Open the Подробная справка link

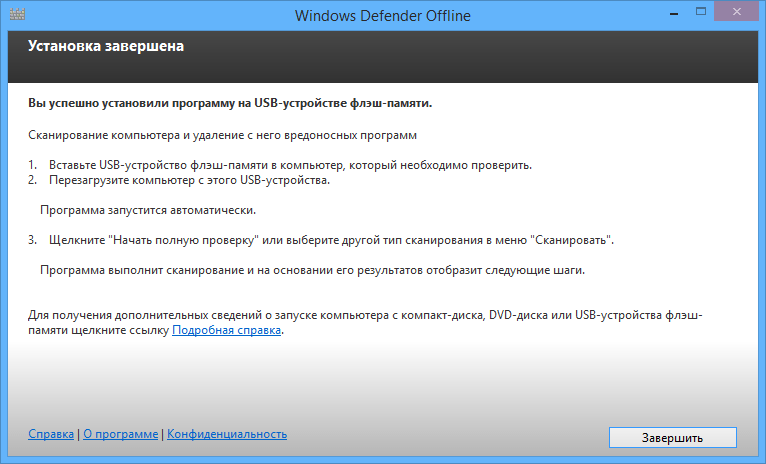(x=227, y=330)
